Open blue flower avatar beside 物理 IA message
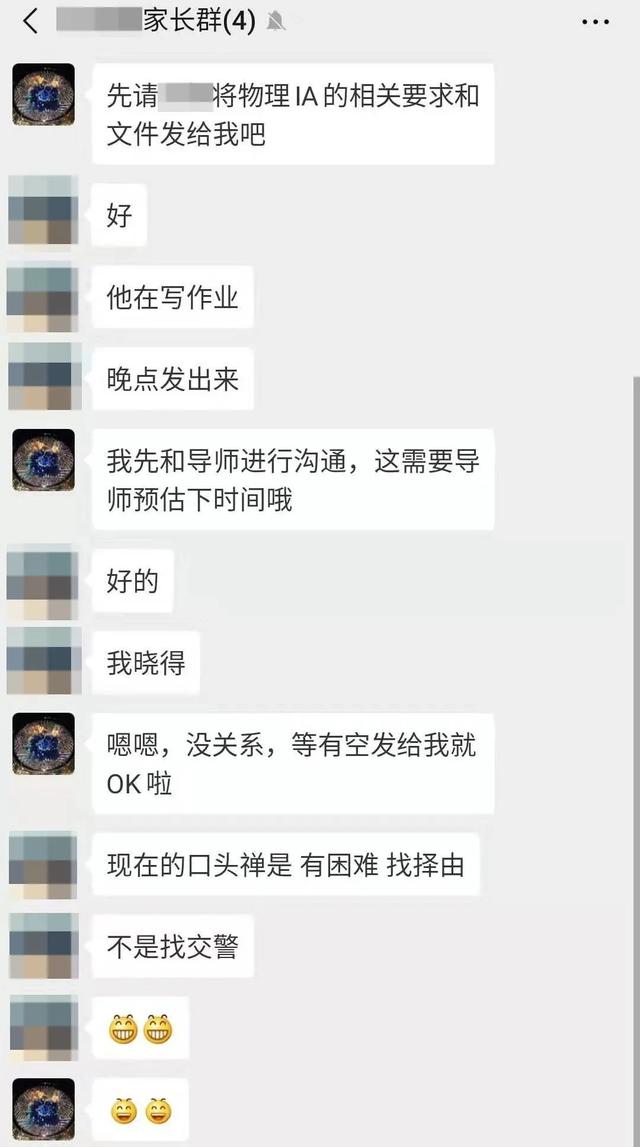640x1147 pixels. pos(43,94)
